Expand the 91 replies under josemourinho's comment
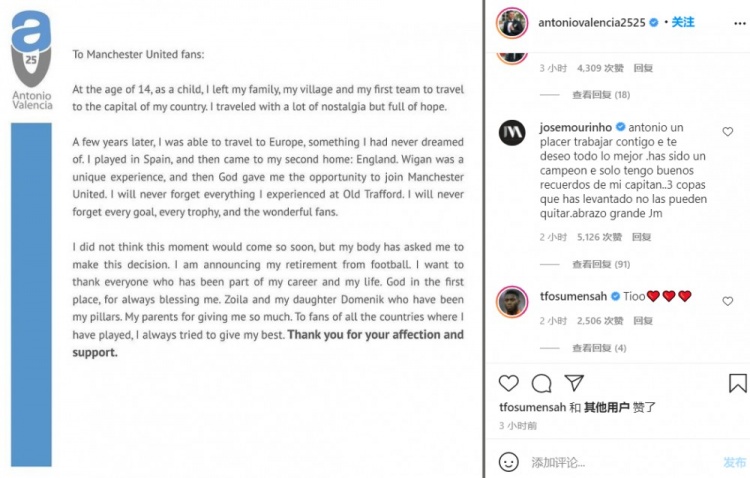This screenshot has width=750, height=478. click(600, 264)
